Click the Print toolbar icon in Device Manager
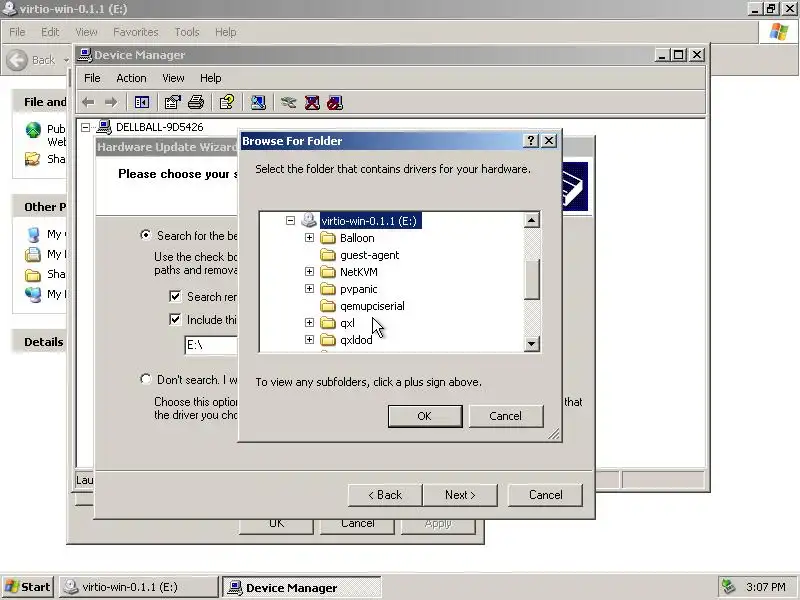The image size is (800, 600). pyautogui.click(x=196, y=103)
